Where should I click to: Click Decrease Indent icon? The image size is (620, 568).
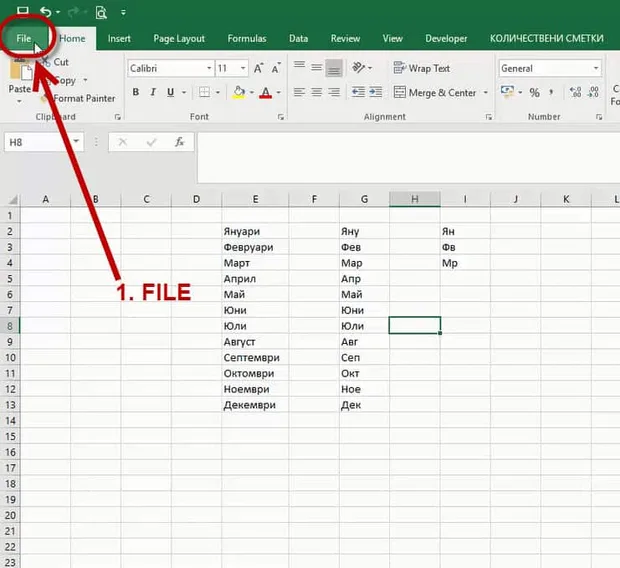tap(358, 92)
